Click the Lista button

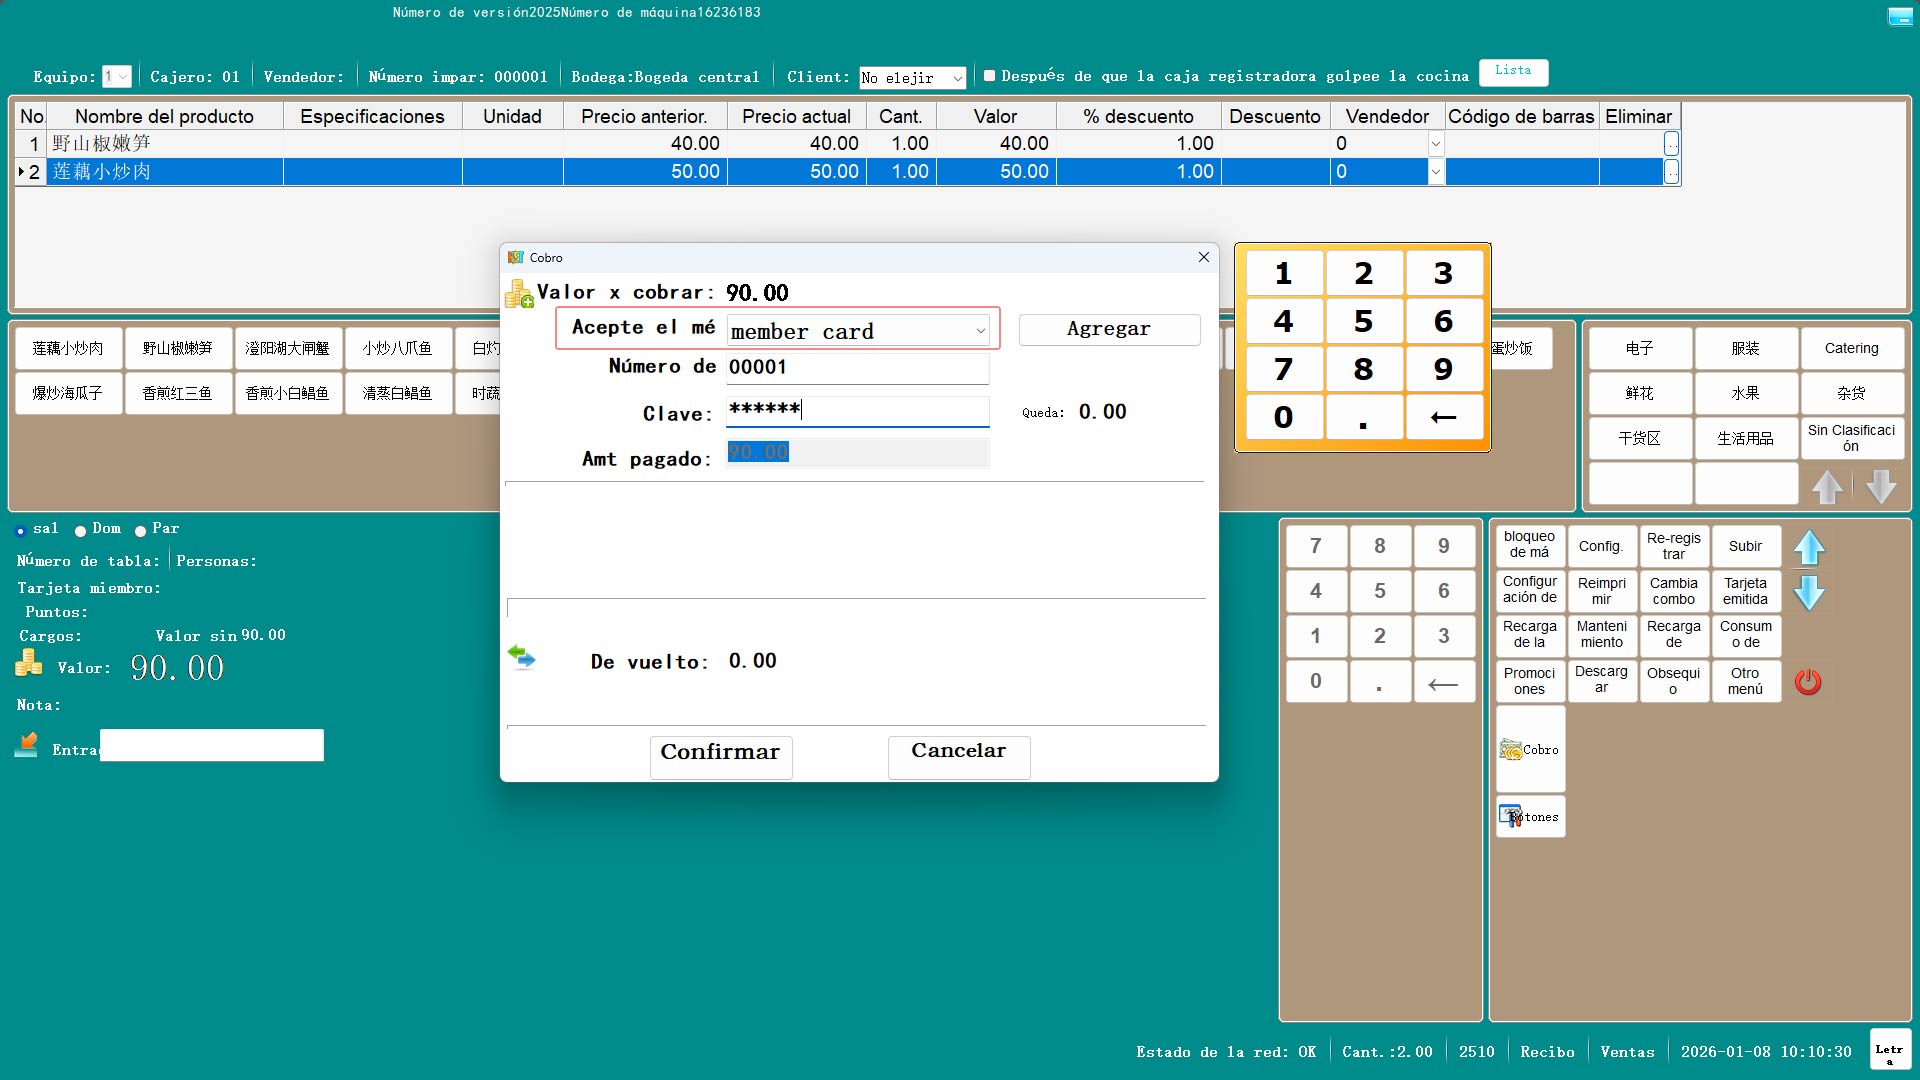click(1512, 71)
